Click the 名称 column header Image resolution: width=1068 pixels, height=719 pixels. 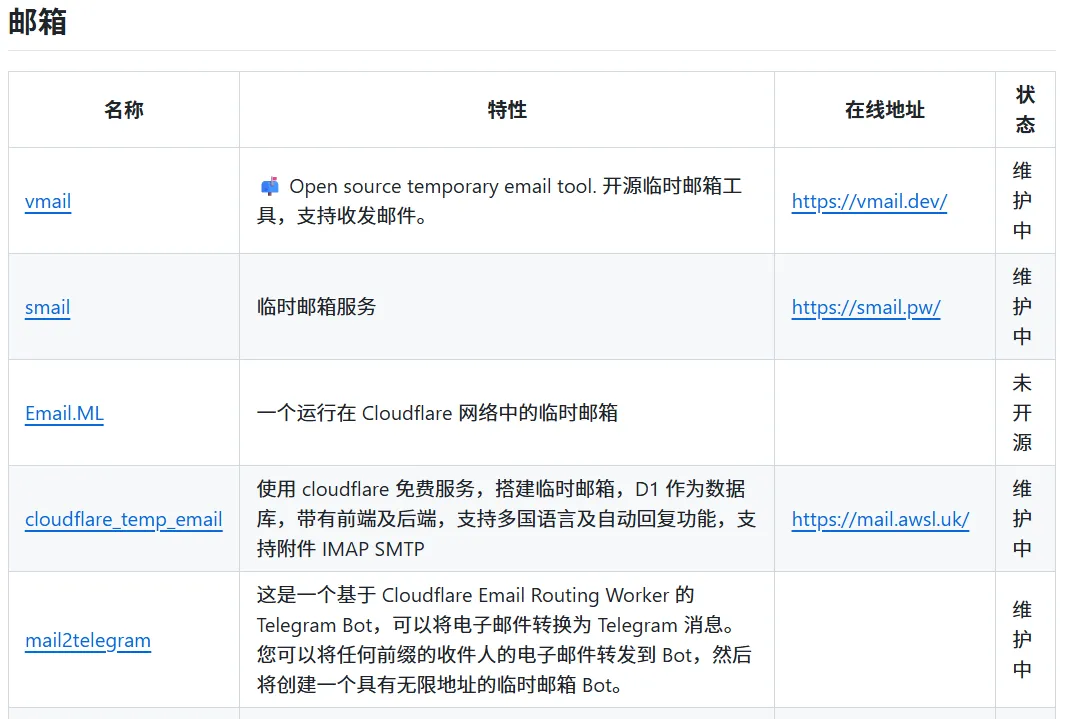[124, 110]
